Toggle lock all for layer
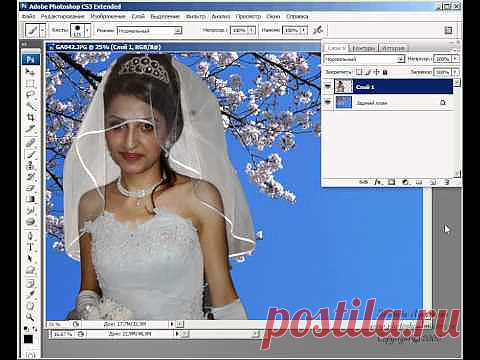Viewport: 480px width, 360px height. tap(385, 72)
